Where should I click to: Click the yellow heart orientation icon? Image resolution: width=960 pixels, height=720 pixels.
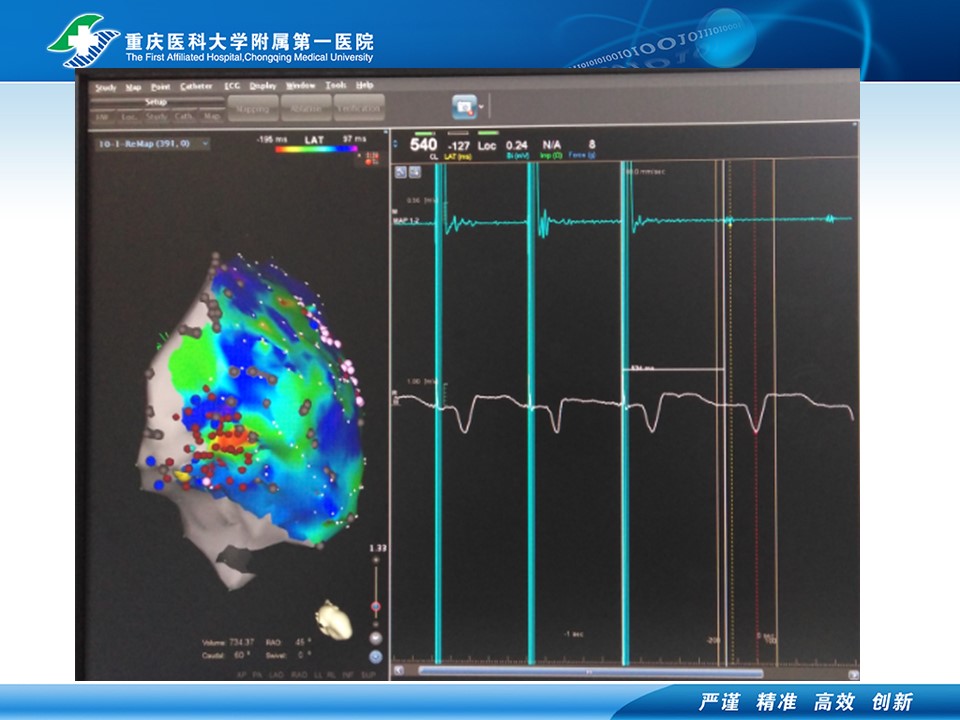click(x=334, y=619)
